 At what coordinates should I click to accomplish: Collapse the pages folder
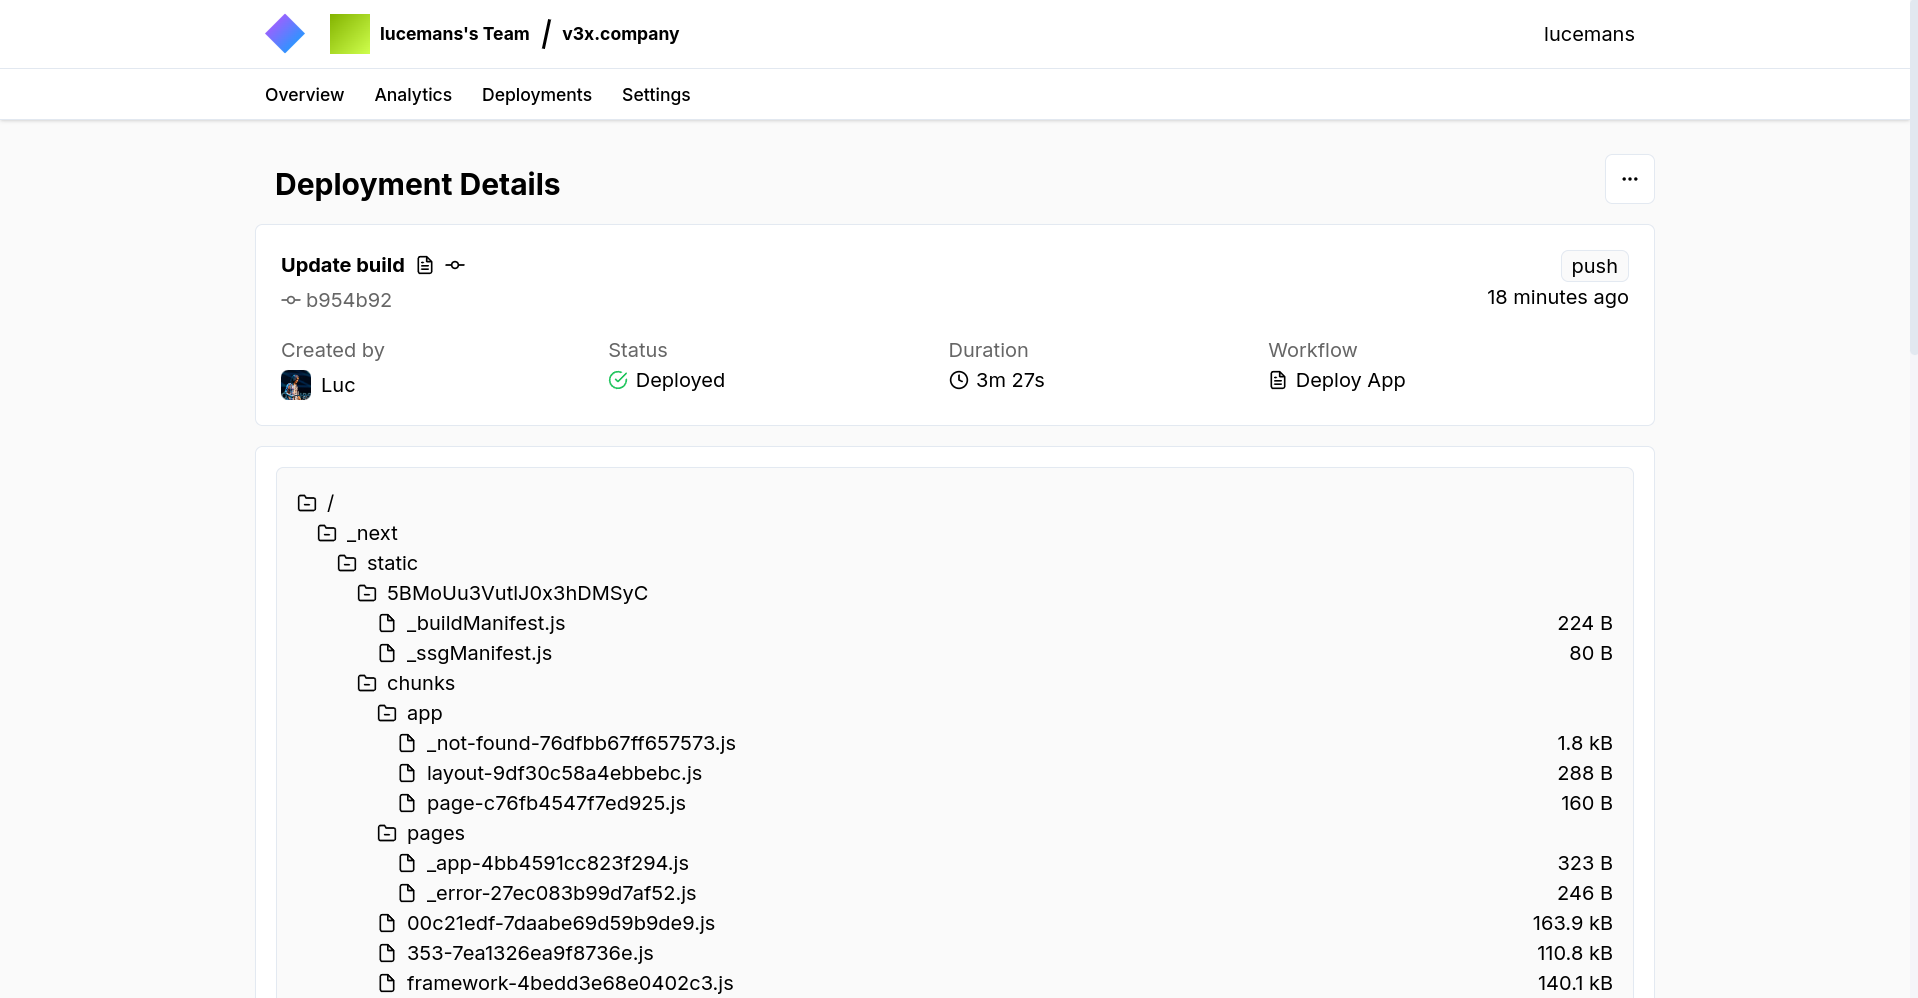pos(387,833)
